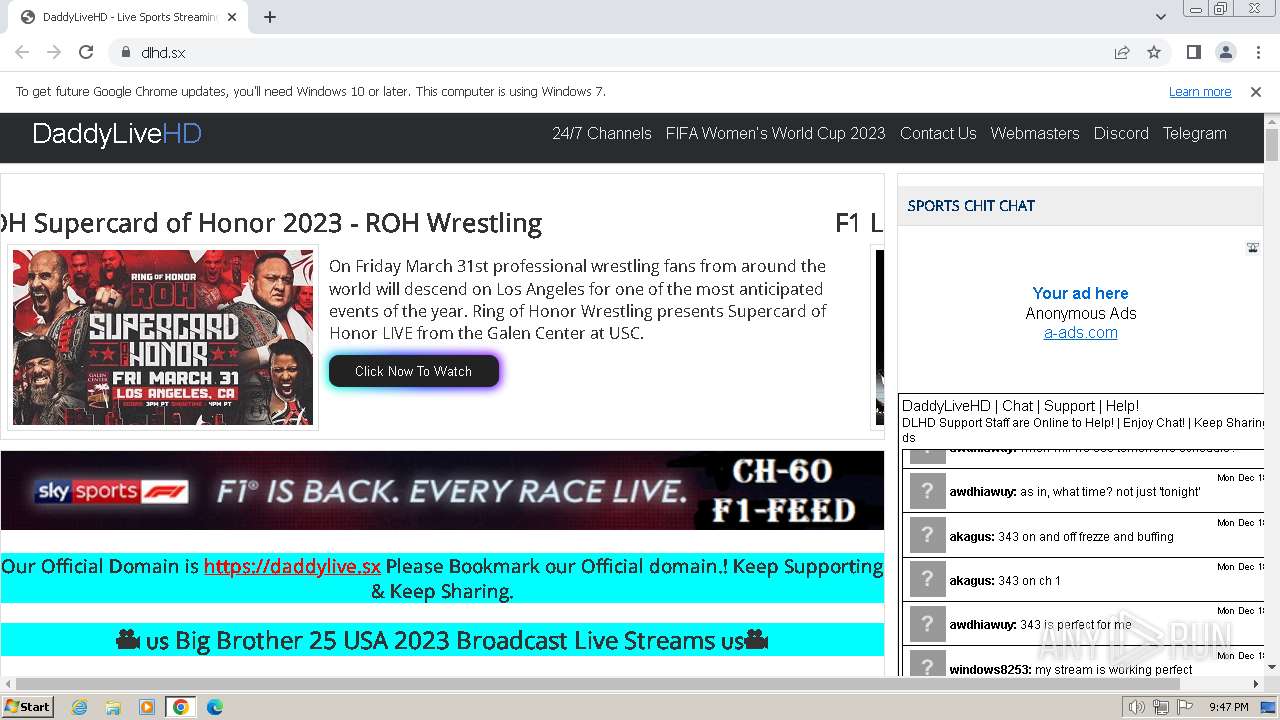This screenshot has width=1280, height=720.
Task: Launch Internet Explorer from taskbar
Action: coord(80,707)
